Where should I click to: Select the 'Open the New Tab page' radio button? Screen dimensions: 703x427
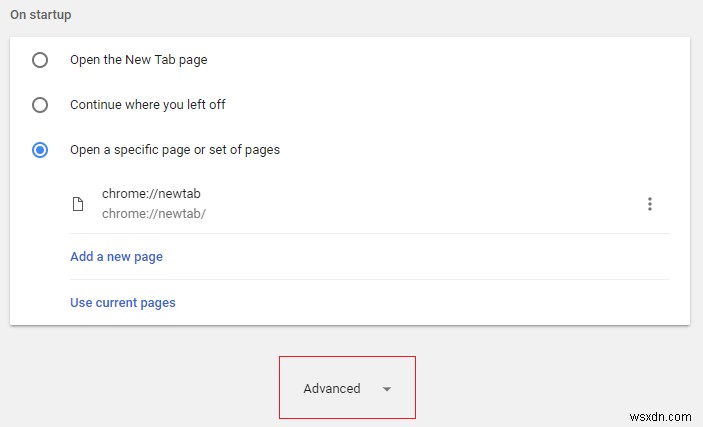pyautogui.click(x=40, y=60)
